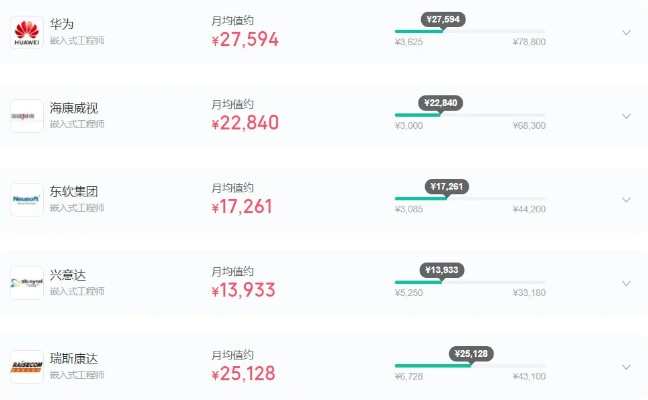Image resolution: width=648 pixels, height=400 pixels.
Task: Open the 华为 company name link
Action: 62,23
